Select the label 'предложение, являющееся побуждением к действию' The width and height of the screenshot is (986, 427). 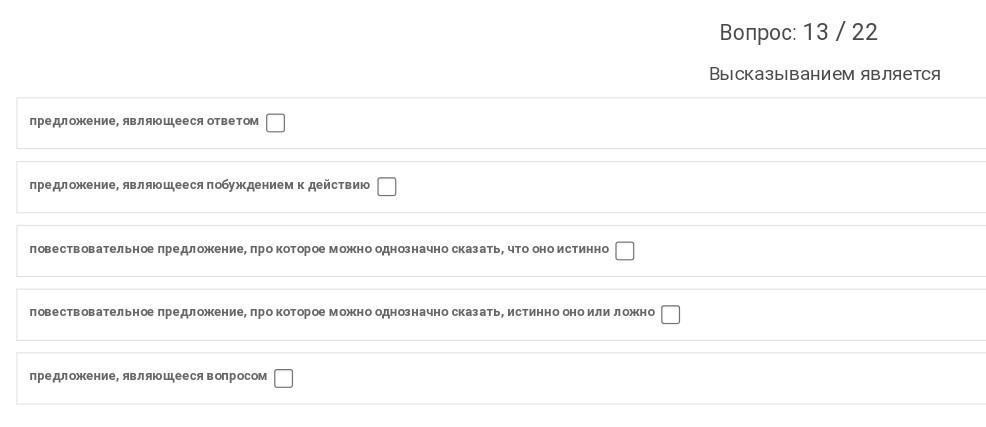[x=199, y=185]
